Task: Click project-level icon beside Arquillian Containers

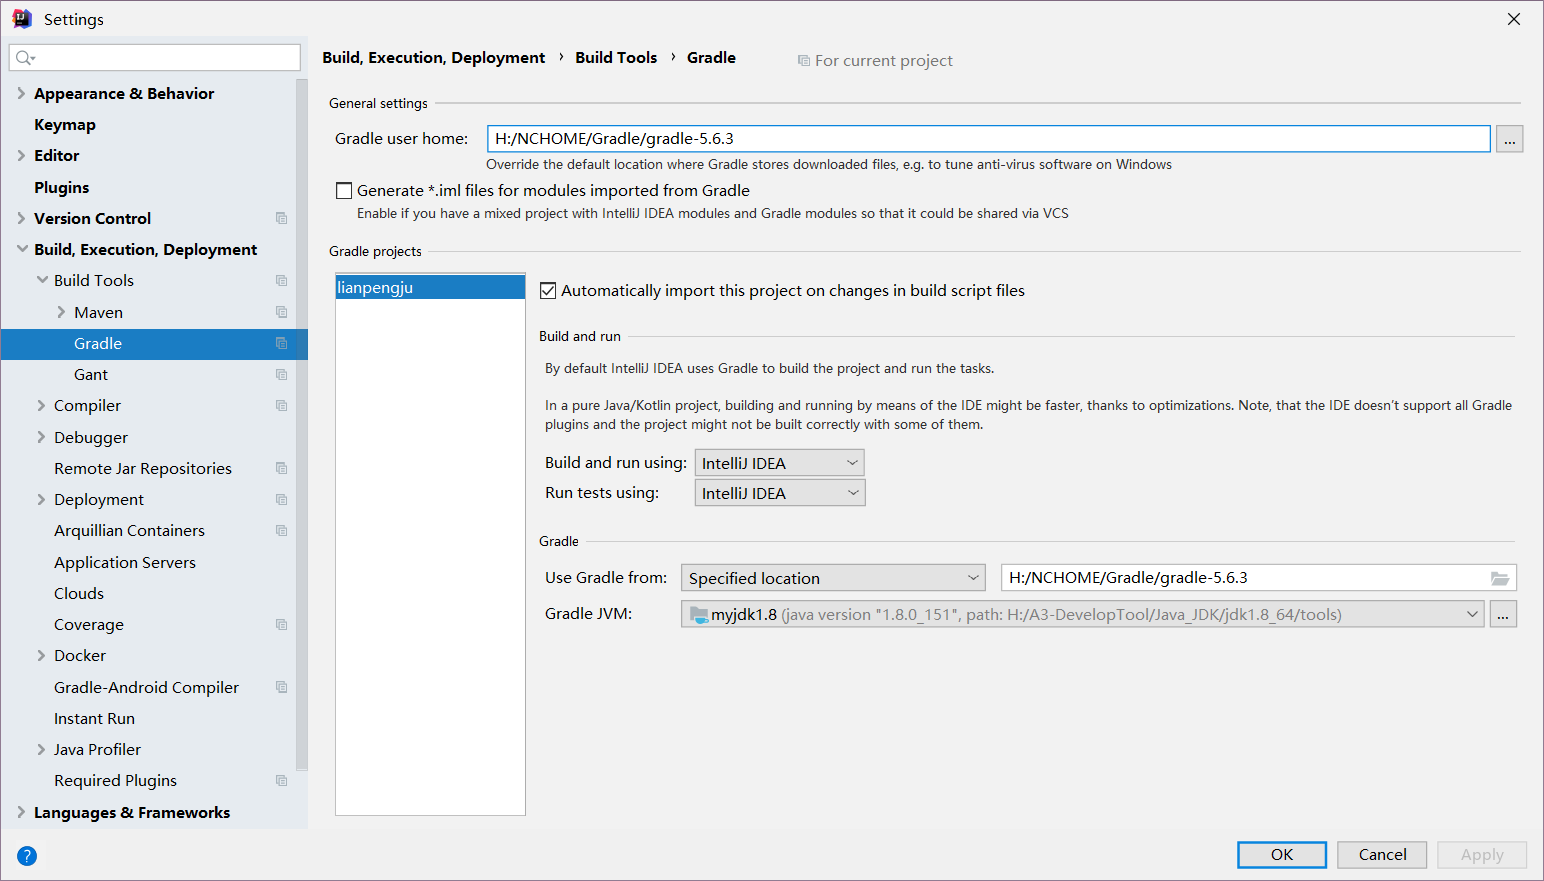Action: 282,531
